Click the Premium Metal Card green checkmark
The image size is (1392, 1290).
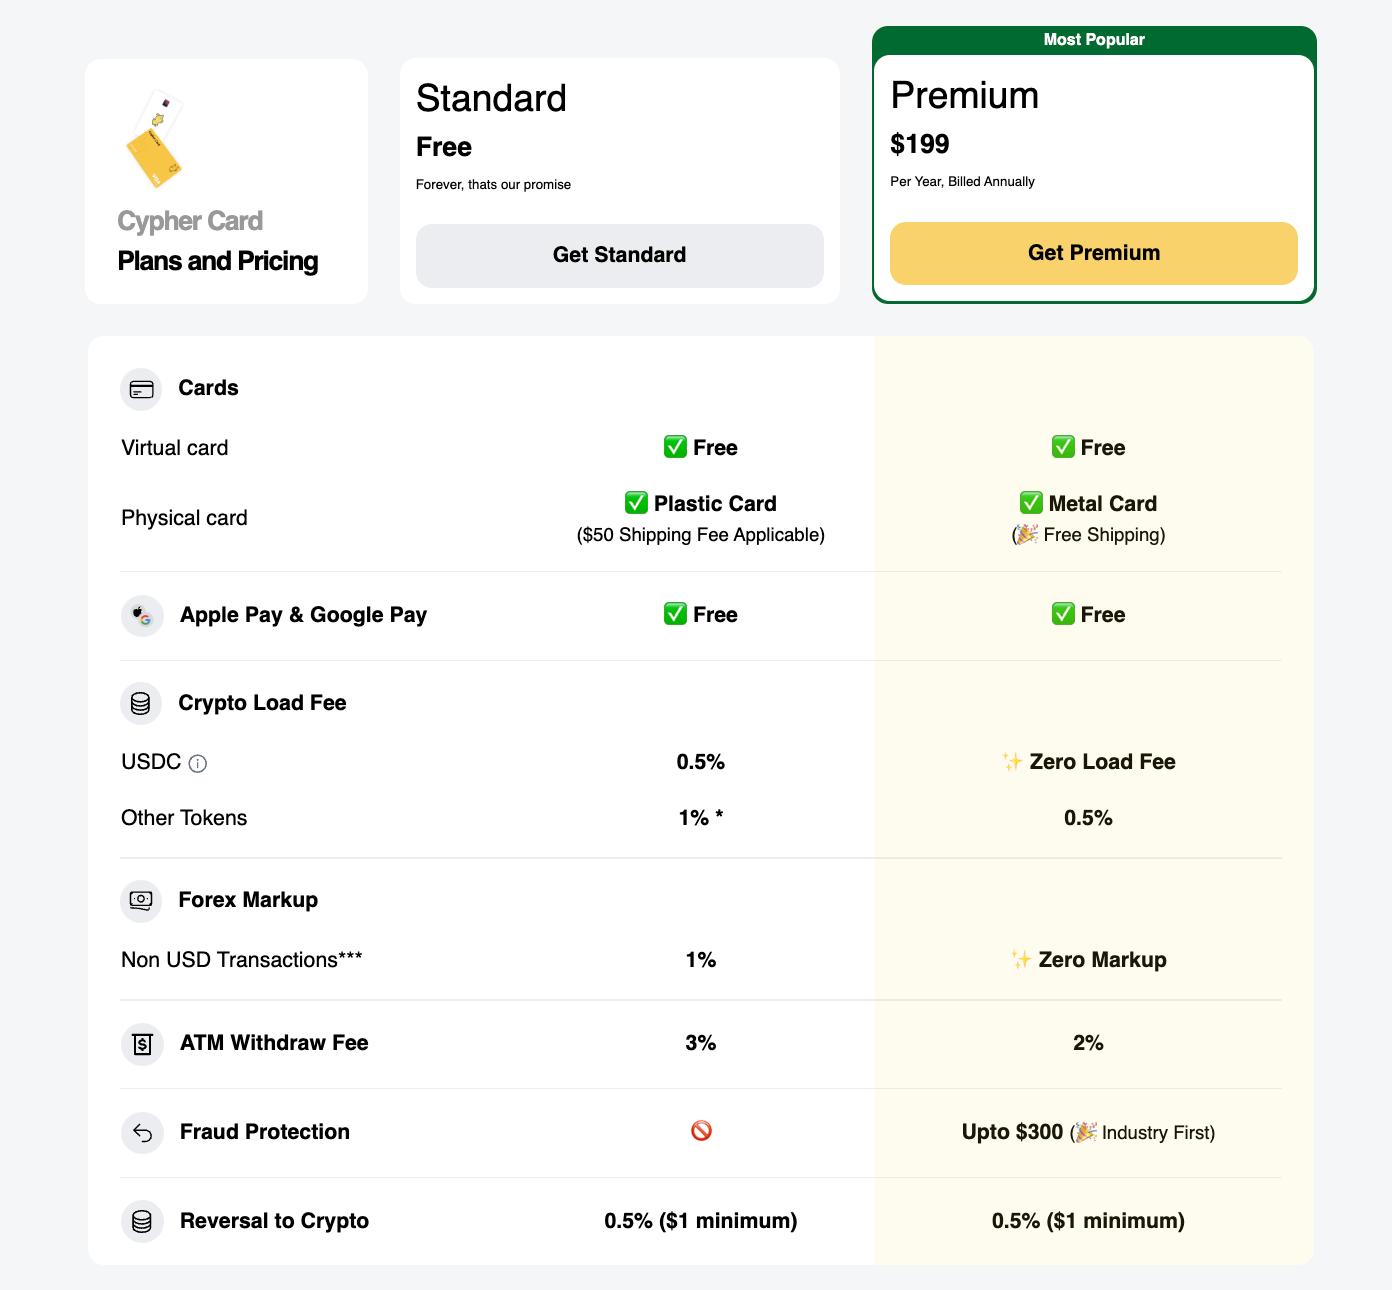pyautogui.click(x=1031, y=503)
